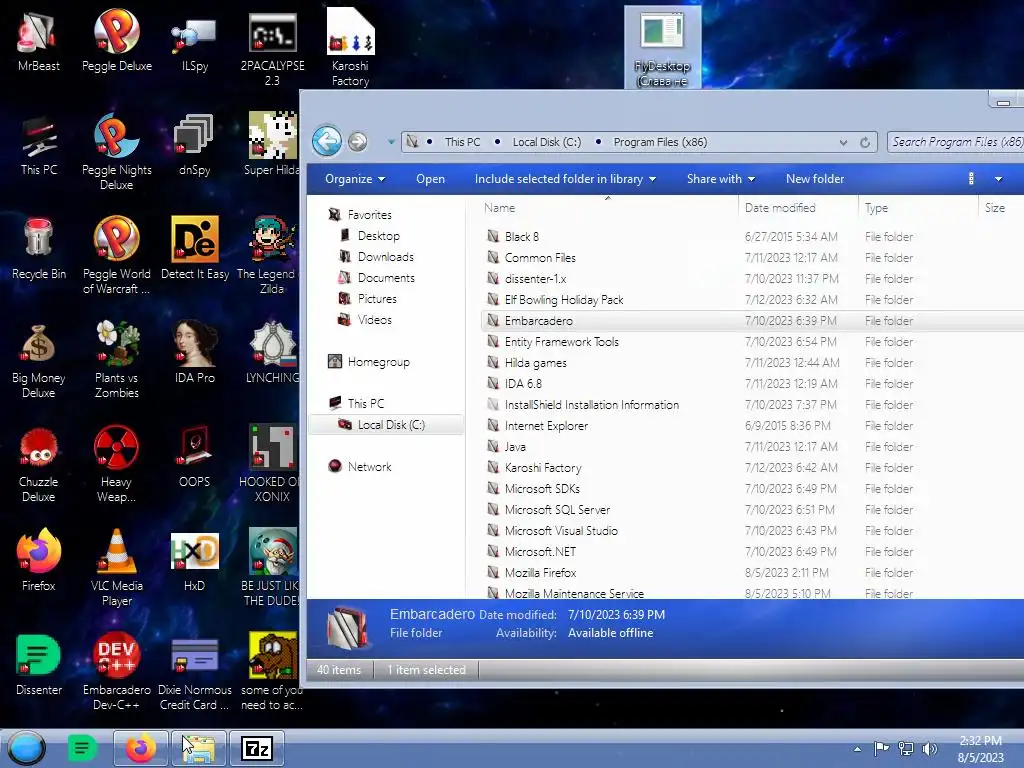Screen dimensions: 1024x768
Task: Refresh the Program Files (x86) folder
Action: click(865, 142)
